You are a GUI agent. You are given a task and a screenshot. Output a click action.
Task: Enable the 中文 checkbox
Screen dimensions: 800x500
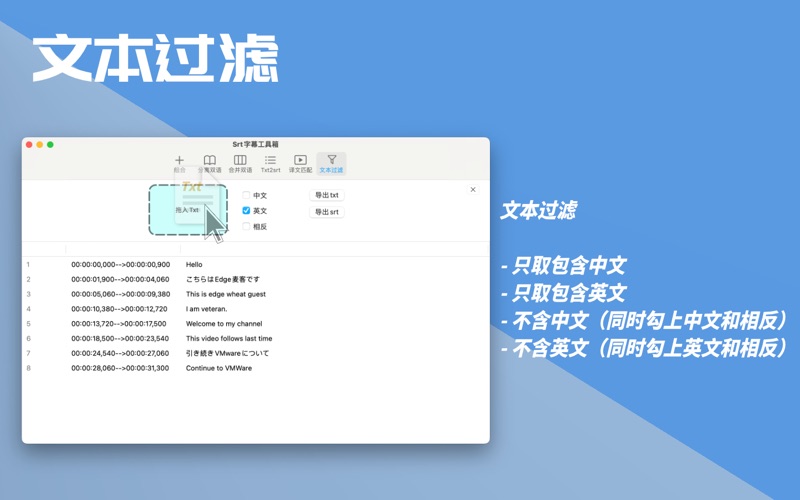[246, 195]
